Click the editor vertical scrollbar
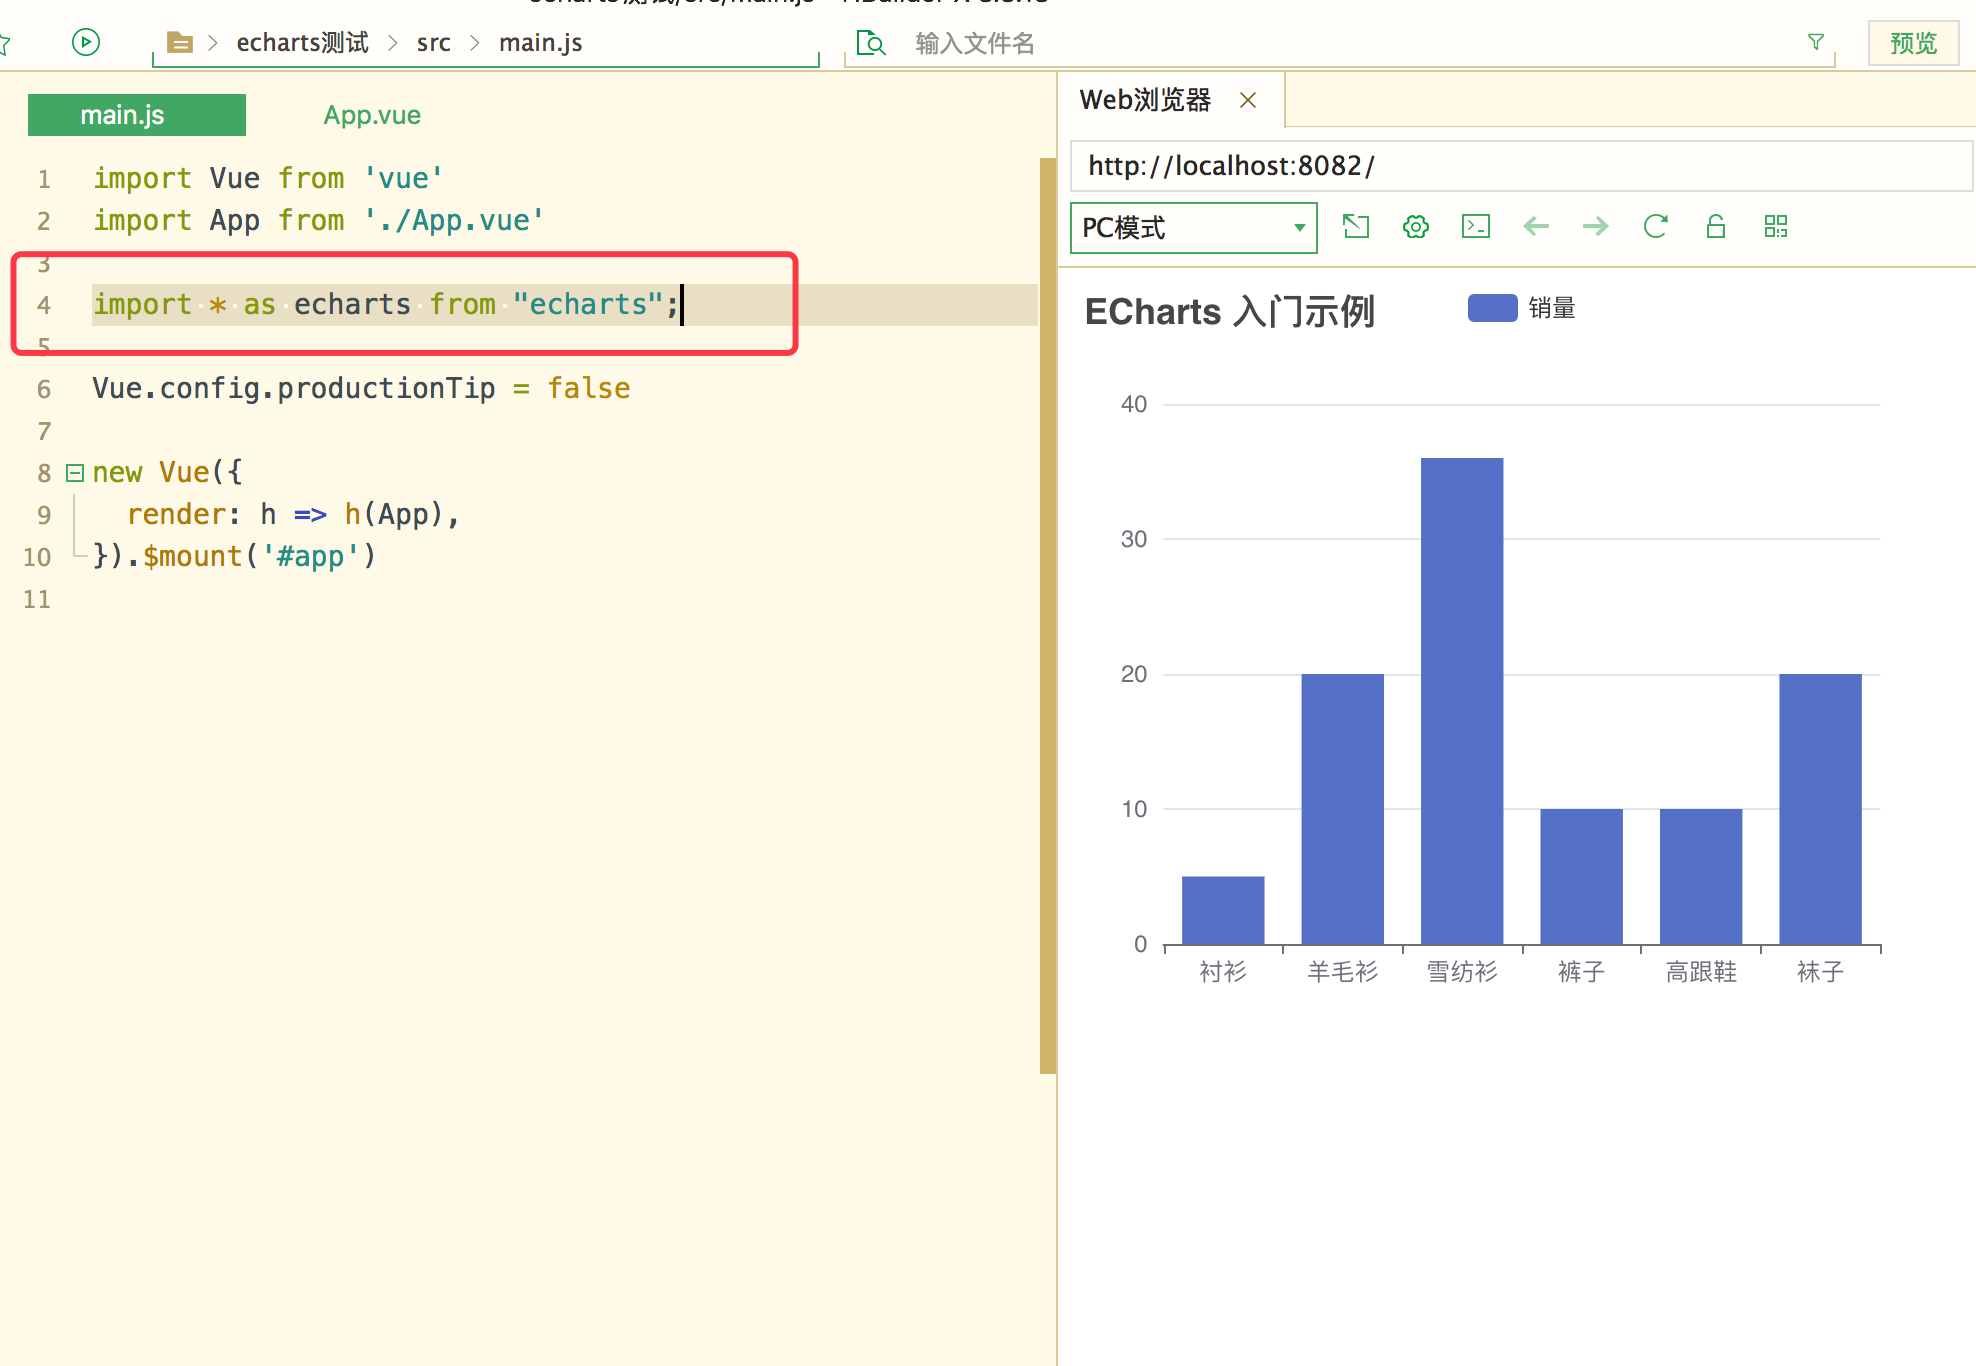 [1048, 615]
